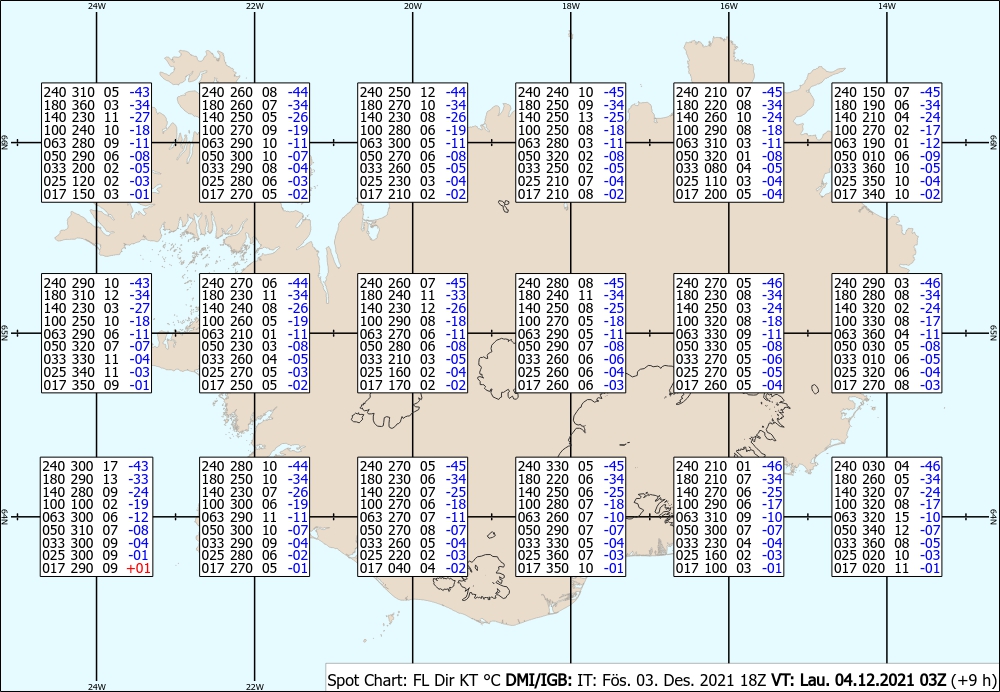1000x692 pixels.
Task: Click the row '180 360 03 -34'
Action: point(96,105)
